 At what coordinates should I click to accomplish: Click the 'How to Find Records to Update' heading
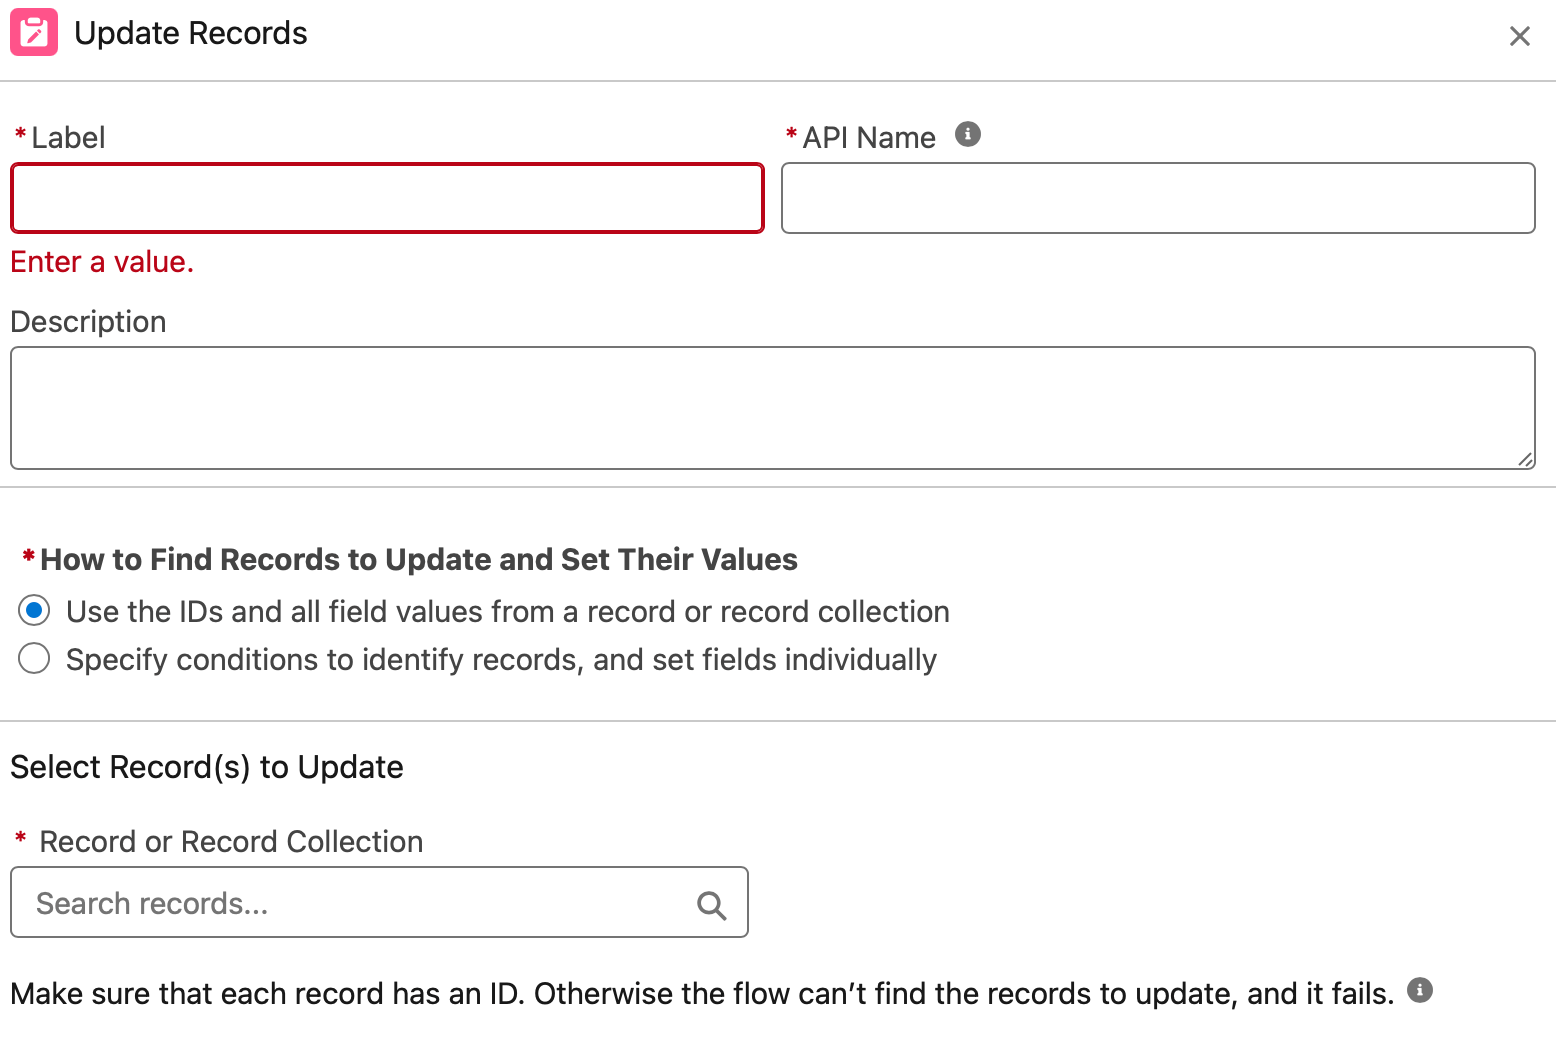coord(418,560)
